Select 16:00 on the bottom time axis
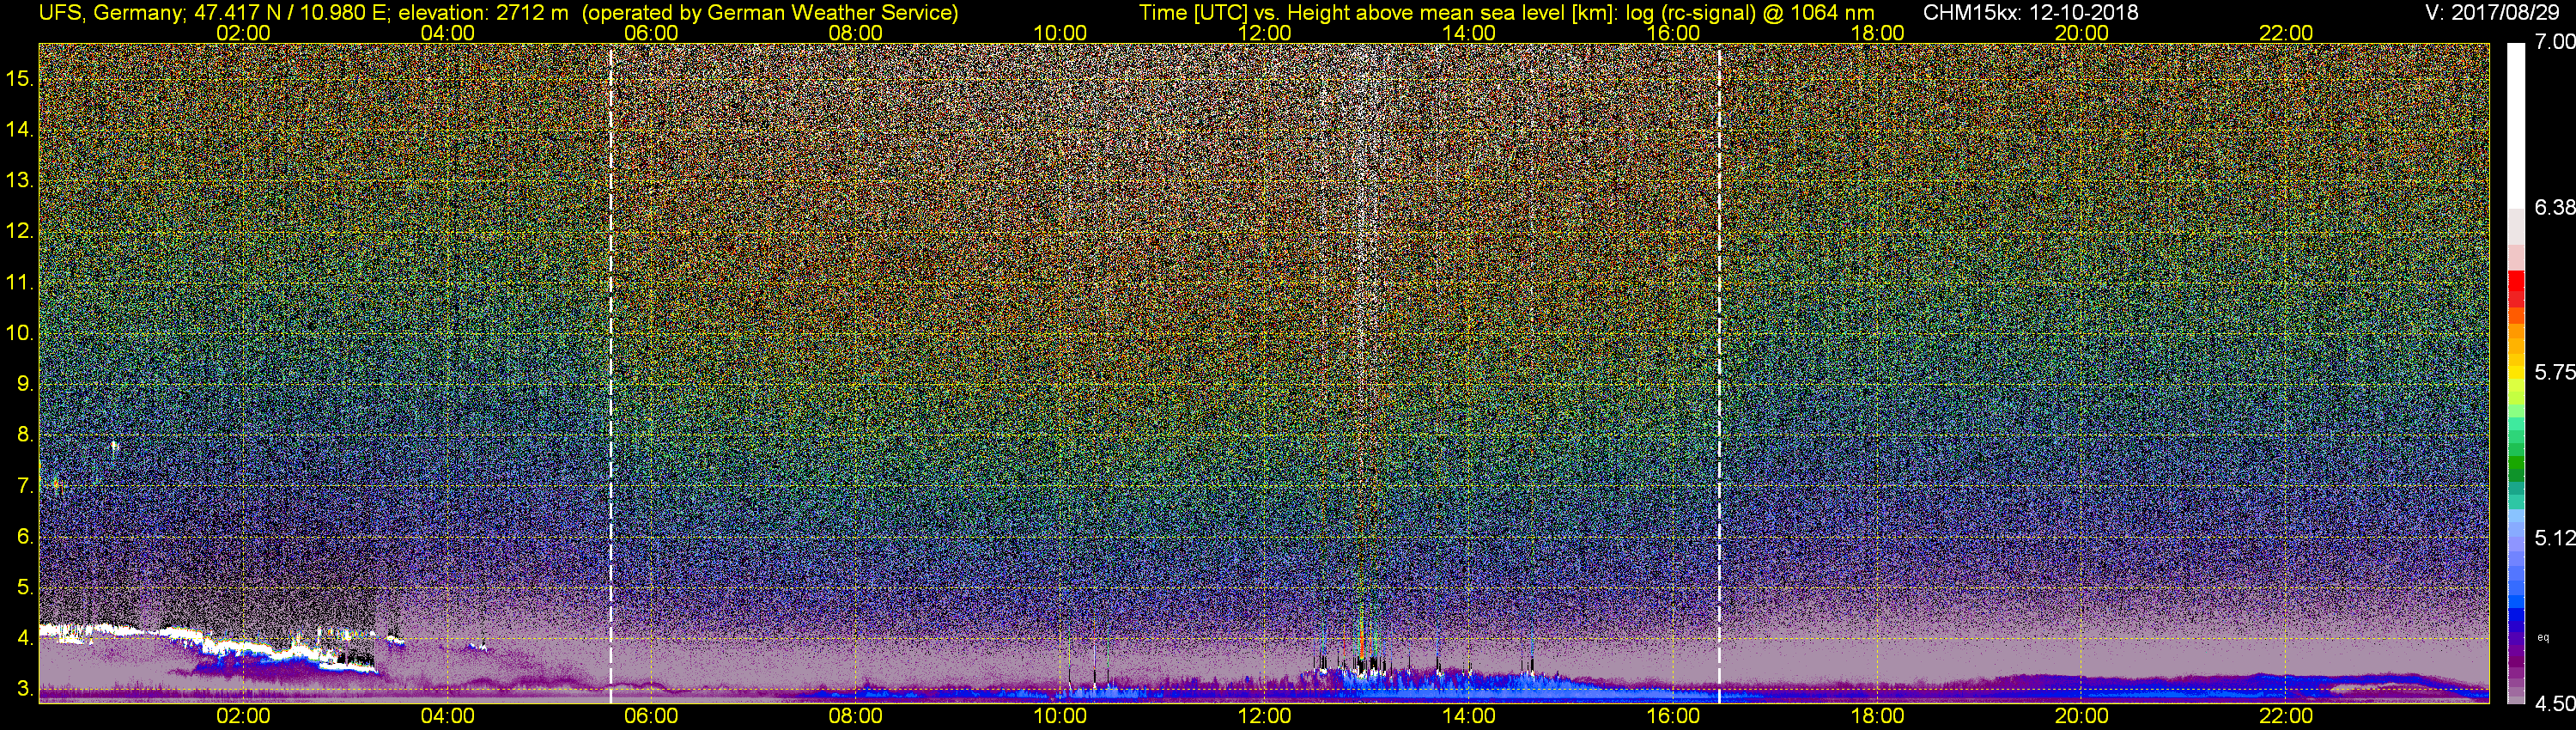2576x730 pixels. (1673, 716)
